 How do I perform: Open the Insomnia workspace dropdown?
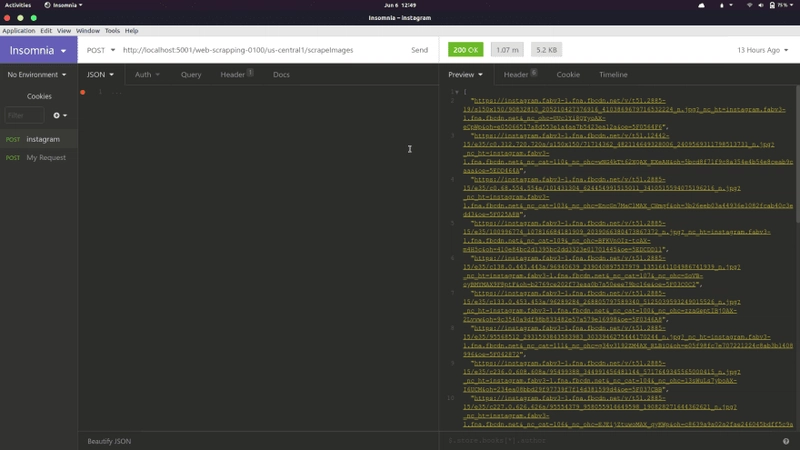(x=38, y=51)
